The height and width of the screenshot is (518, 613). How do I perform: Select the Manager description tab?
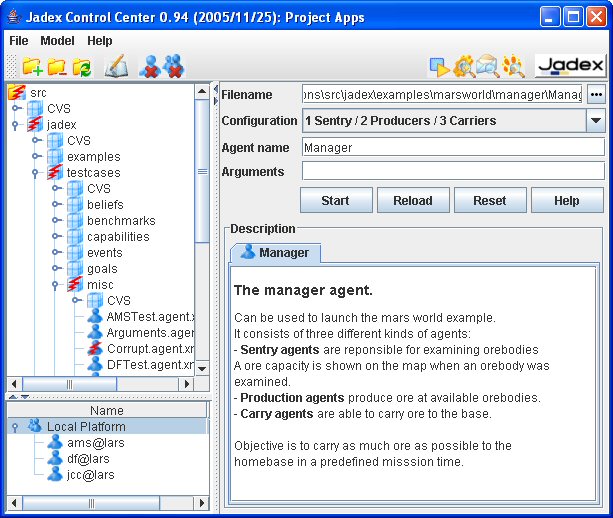click(x=276, y=253)
